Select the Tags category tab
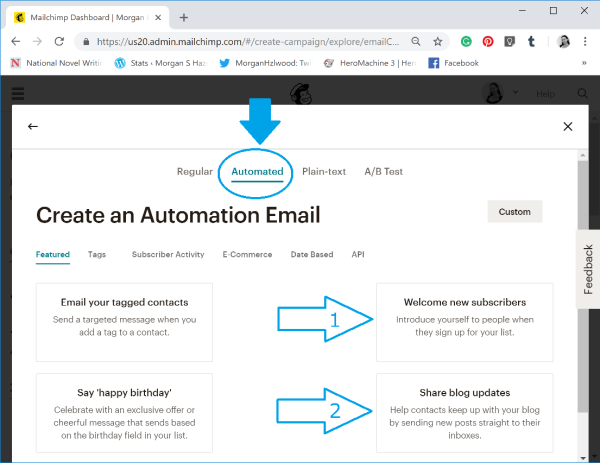600x463 pixels. tap(97, 254)
